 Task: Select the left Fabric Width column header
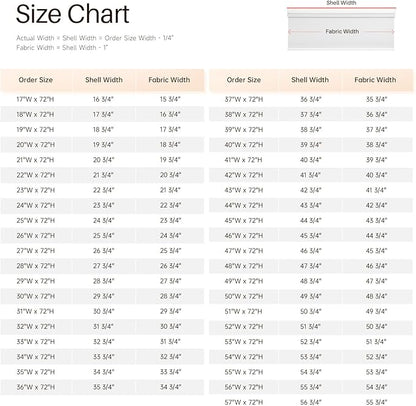coord(169,80)
